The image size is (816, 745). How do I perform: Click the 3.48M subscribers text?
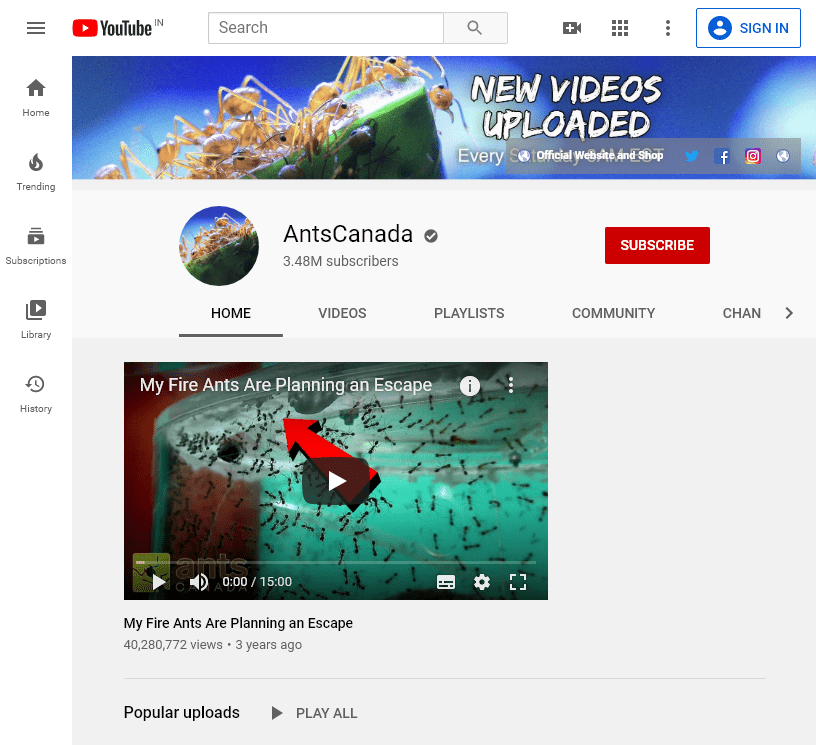coord(341,261)
